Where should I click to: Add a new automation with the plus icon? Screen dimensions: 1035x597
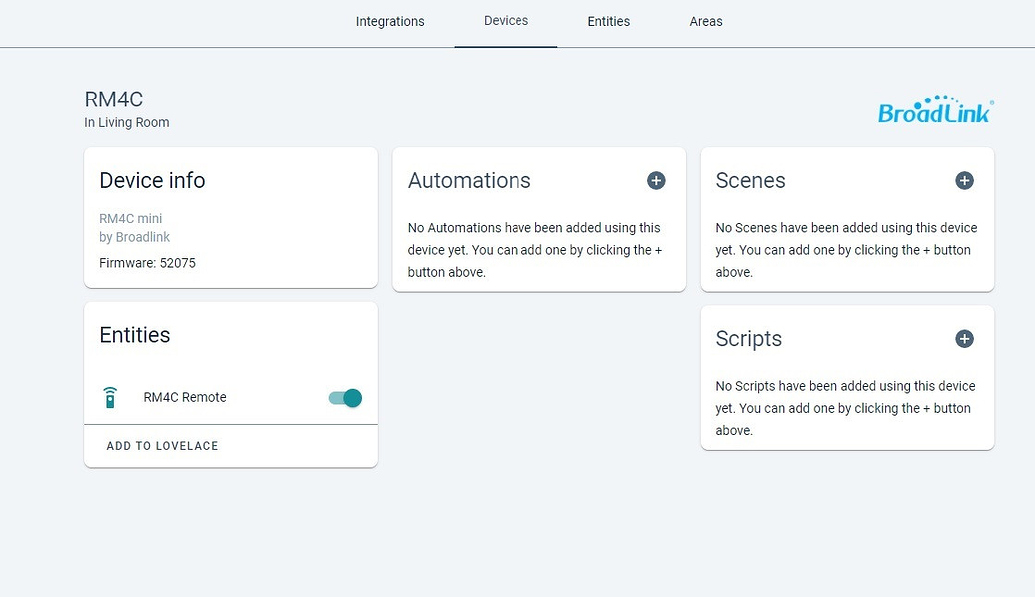[656, 181]
